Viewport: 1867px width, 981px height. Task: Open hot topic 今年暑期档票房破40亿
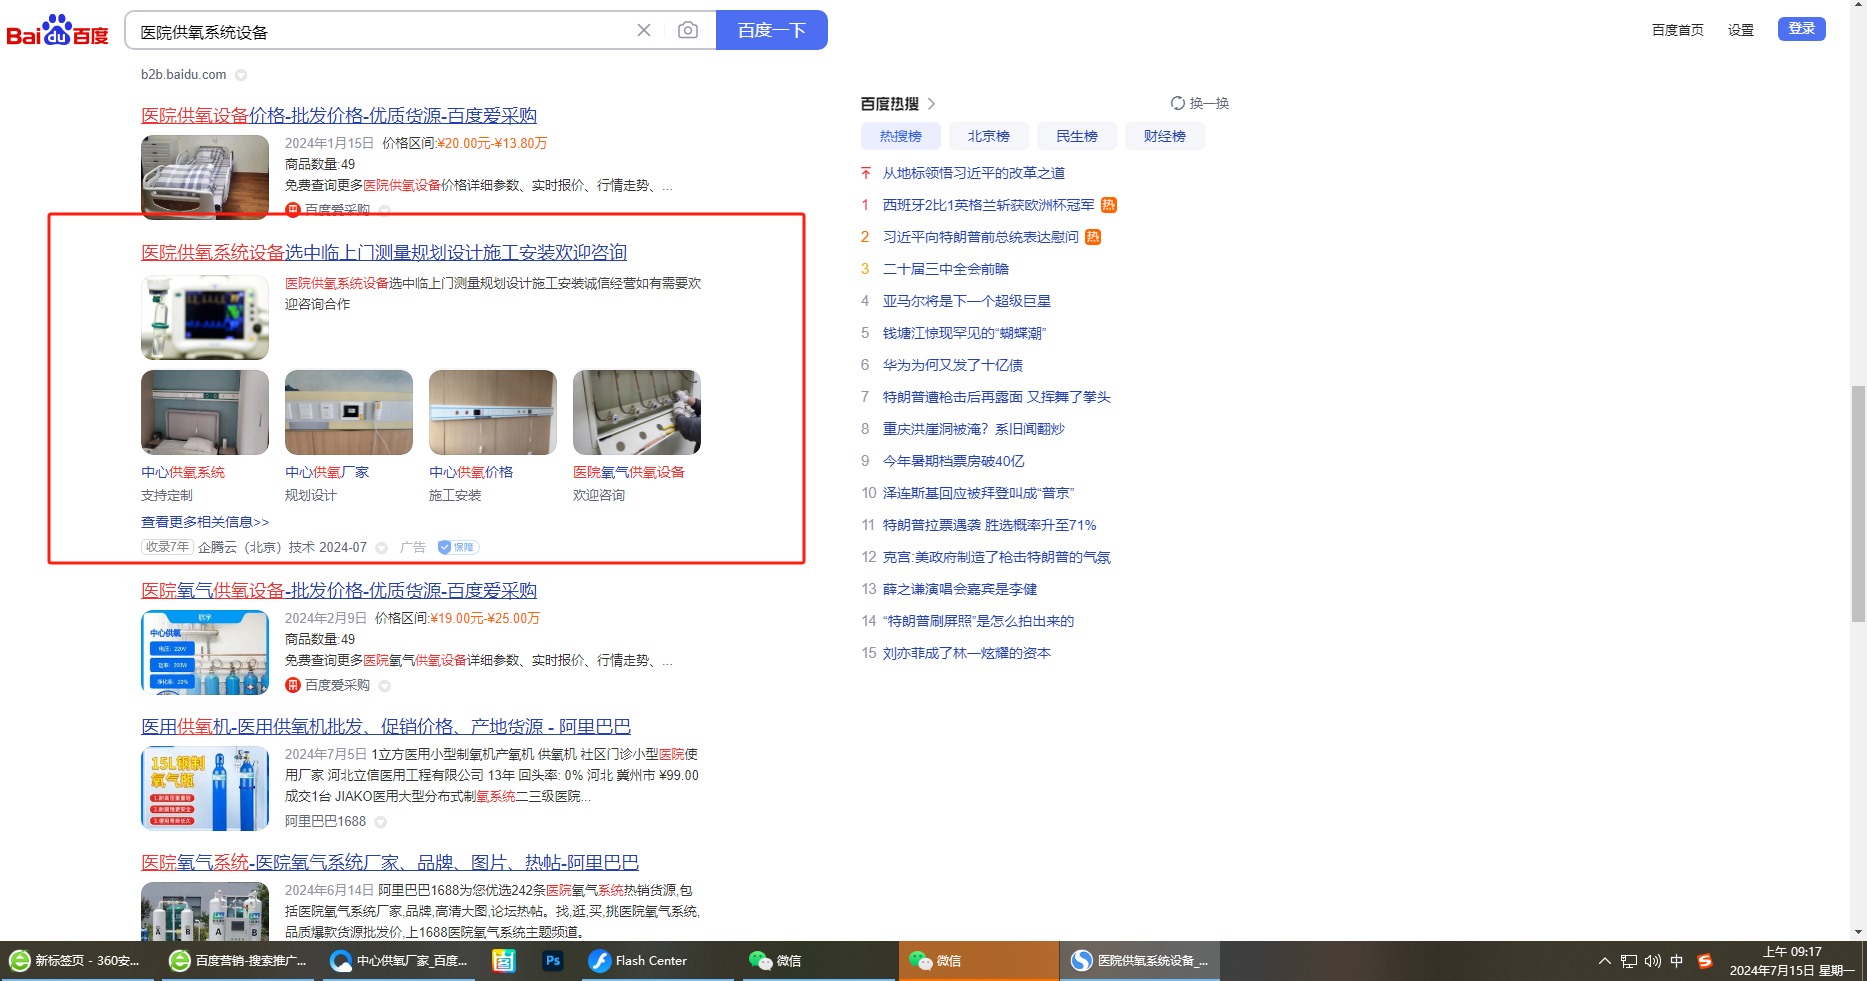pyautogui.click(x=954, y=461)
